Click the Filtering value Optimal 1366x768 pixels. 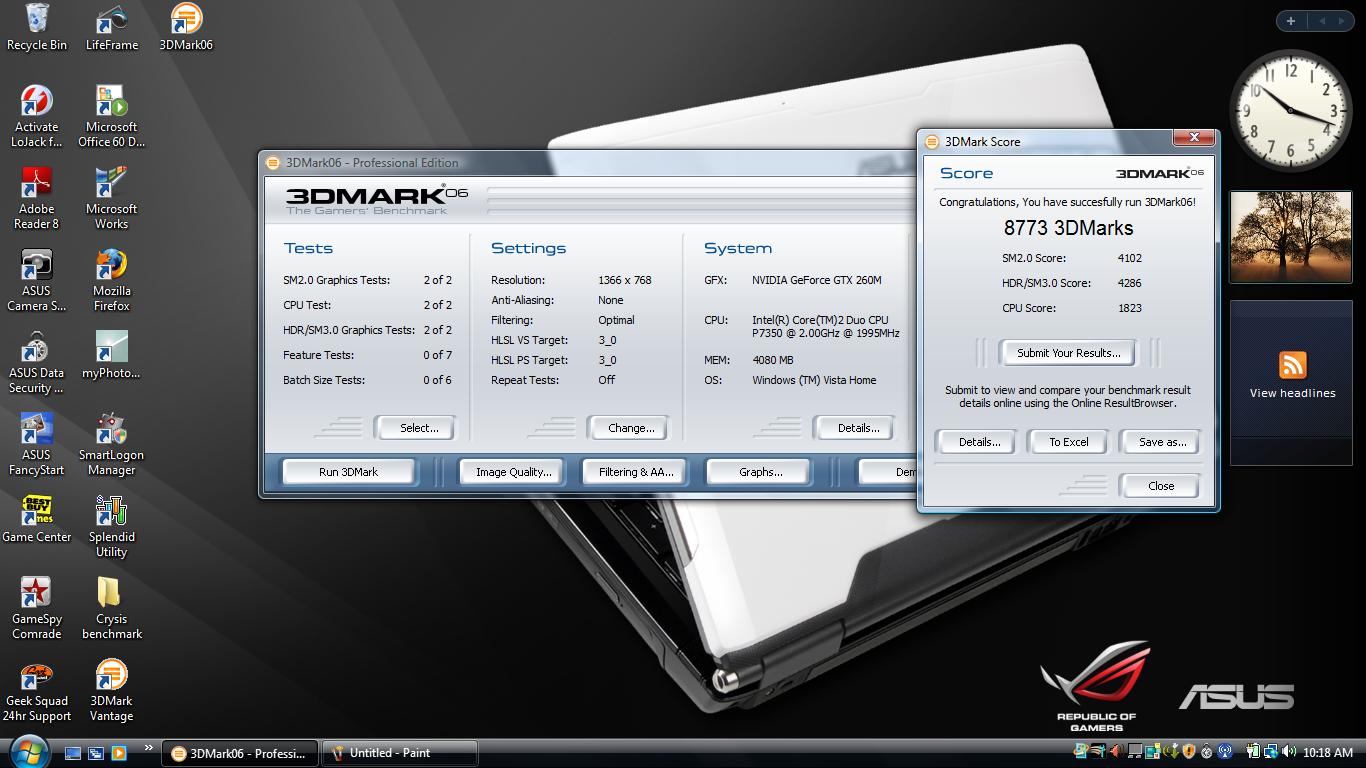tap(616, 320)
